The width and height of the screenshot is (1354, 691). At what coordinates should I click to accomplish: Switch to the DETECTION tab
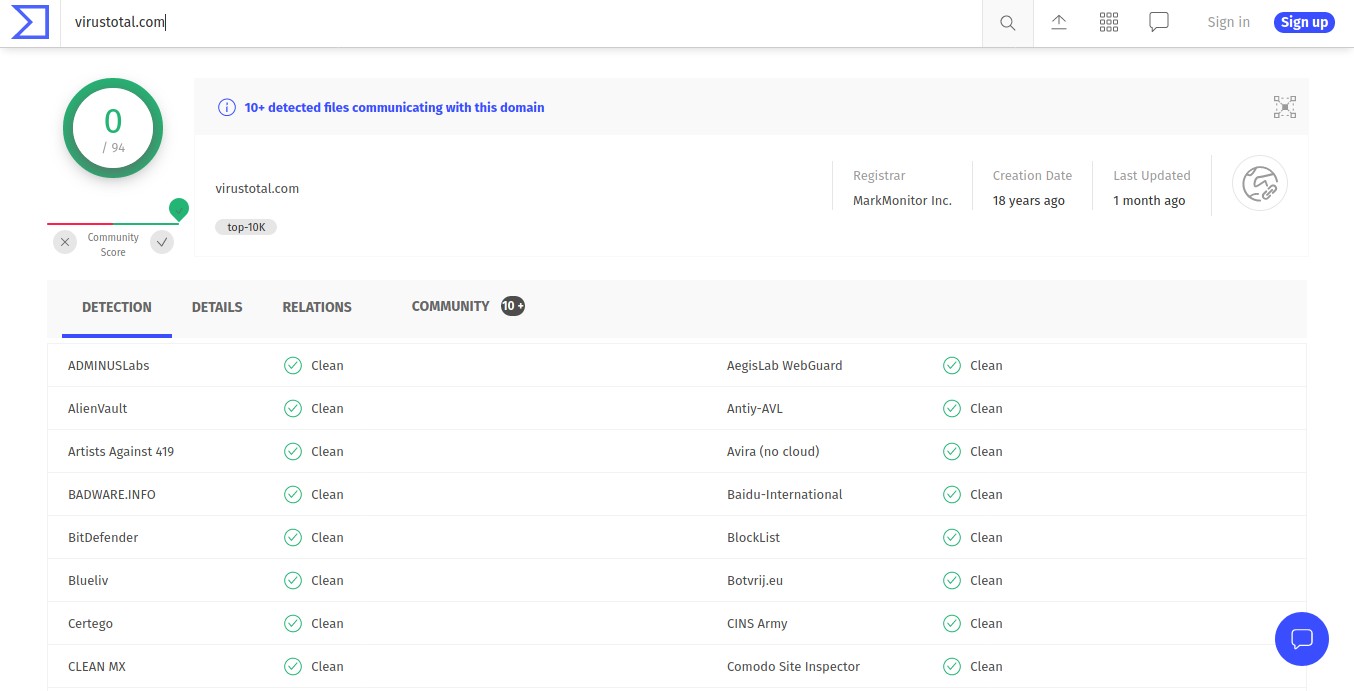(x=117, y=307)
